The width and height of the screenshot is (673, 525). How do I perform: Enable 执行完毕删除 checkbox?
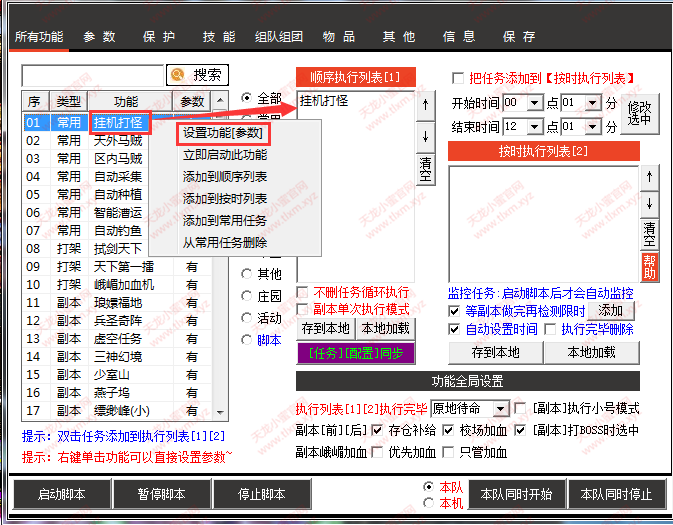[x=550, y=329]
